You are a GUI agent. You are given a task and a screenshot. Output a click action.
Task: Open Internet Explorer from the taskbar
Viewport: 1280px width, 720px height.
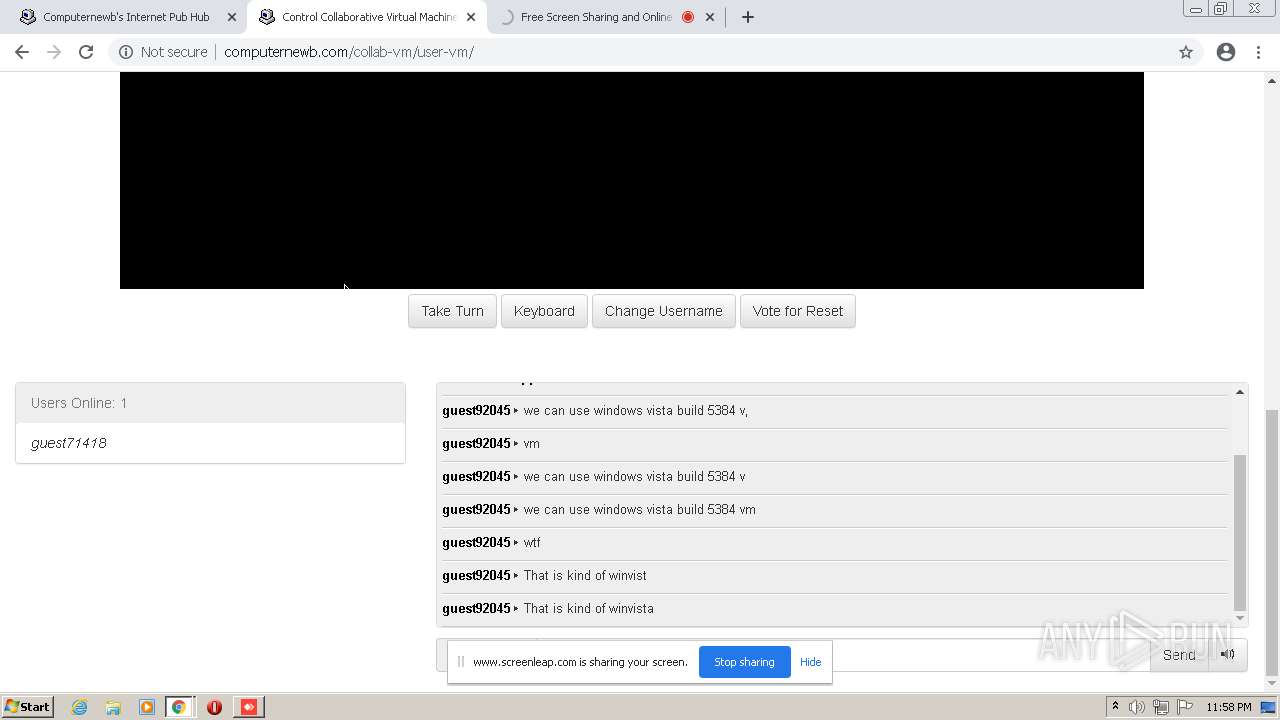pyautogui.click(x=79, y=707)
